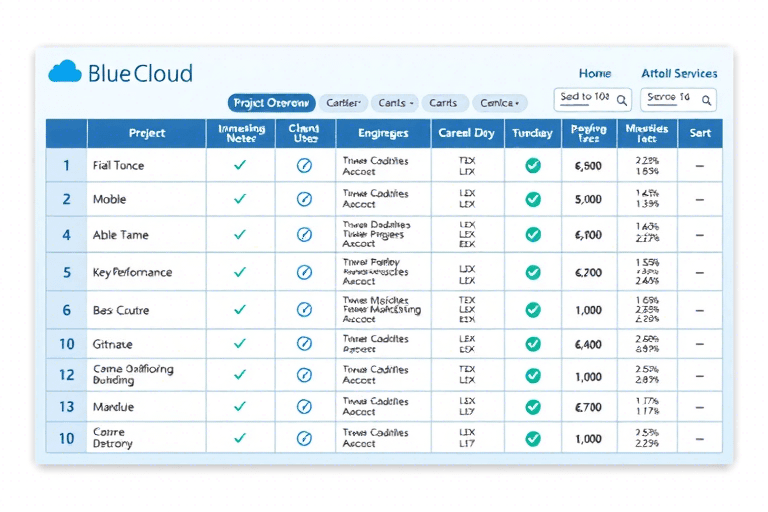The width and height of the screenshot is (768, 512).
Task: Open the Cenice dropdown filter
Action: [499, 103]
